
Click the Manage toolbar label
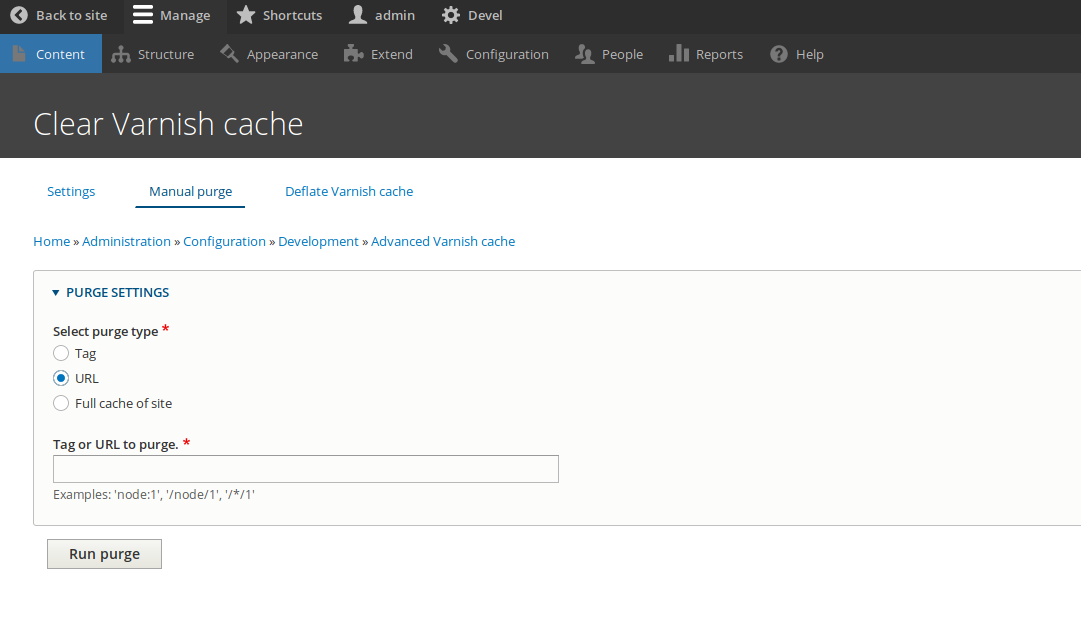185,15
